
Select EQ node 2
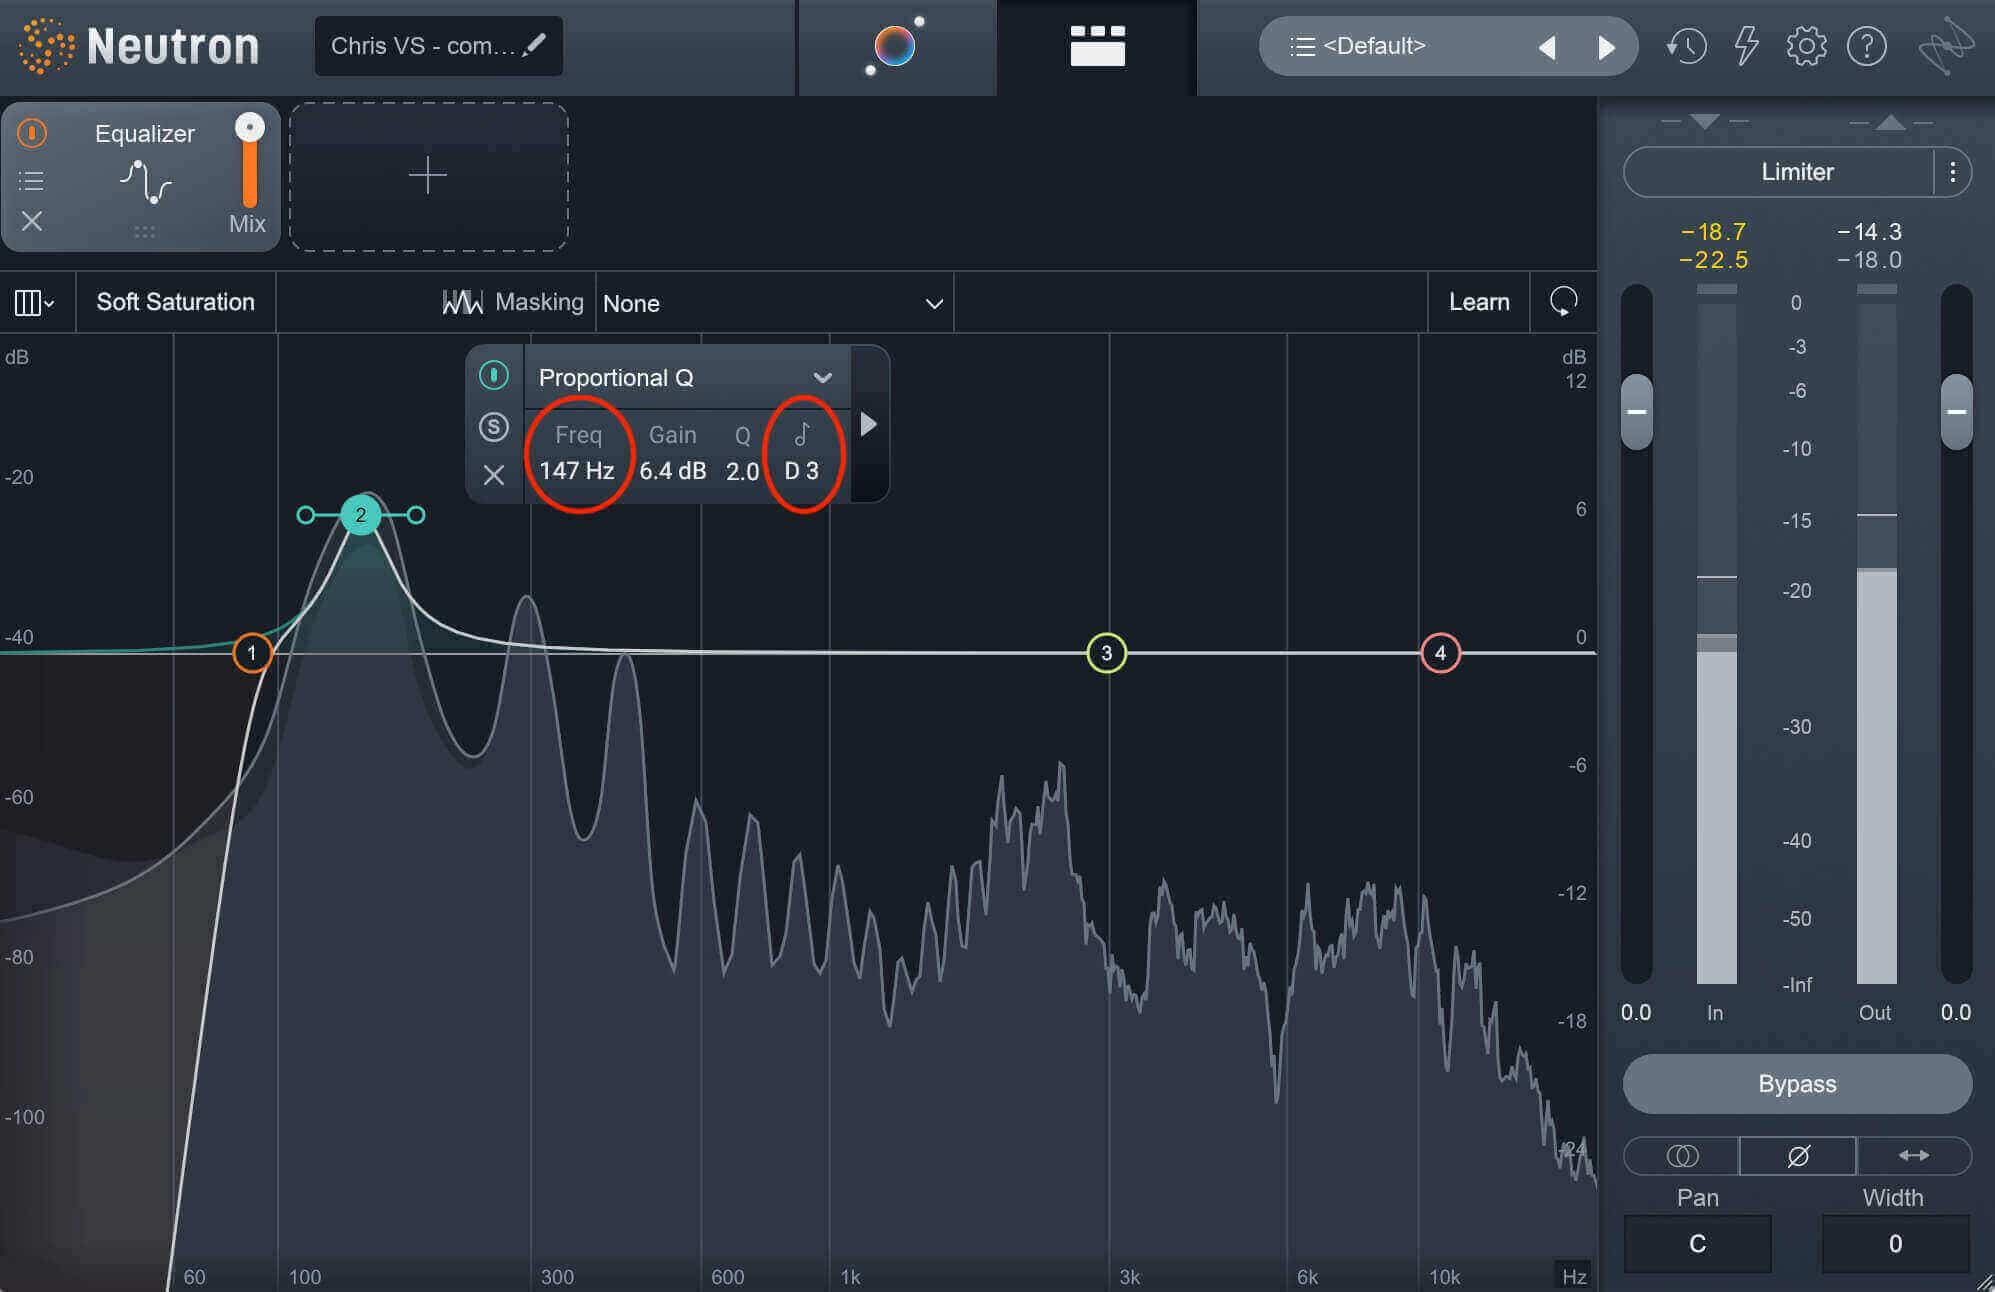360,515
